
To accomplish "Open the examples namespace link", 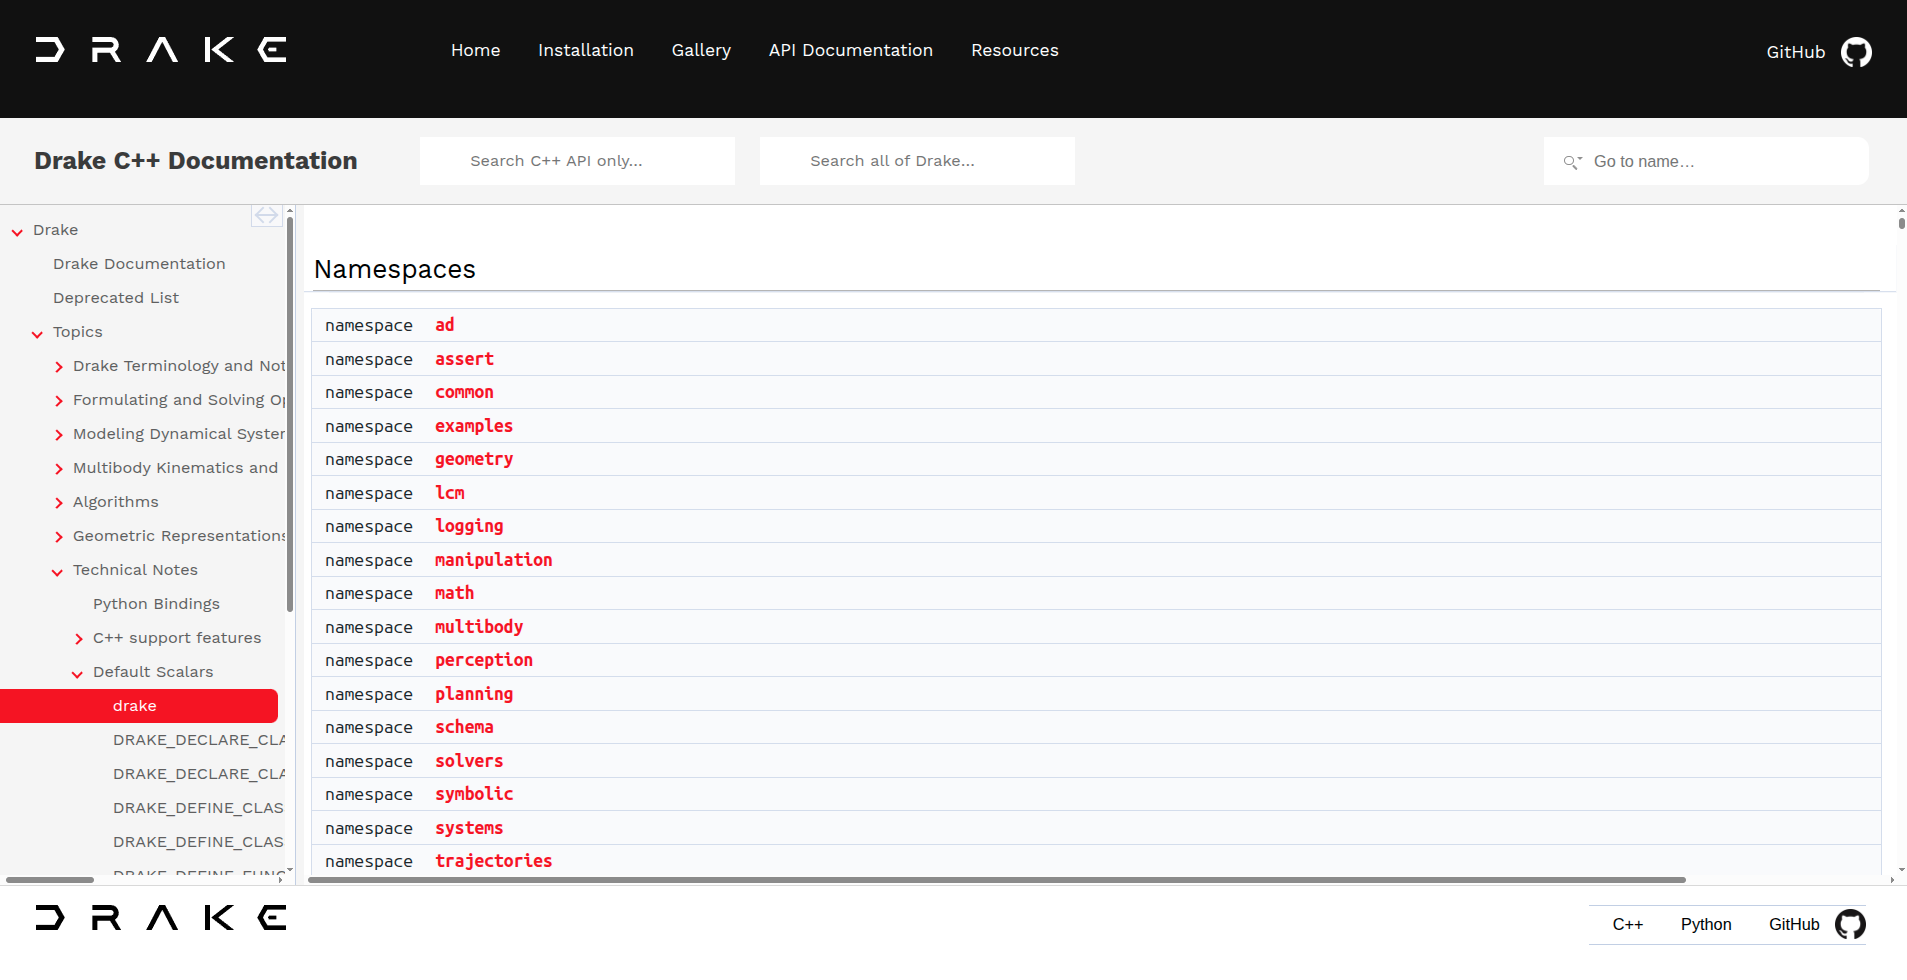I will [474, 426].
